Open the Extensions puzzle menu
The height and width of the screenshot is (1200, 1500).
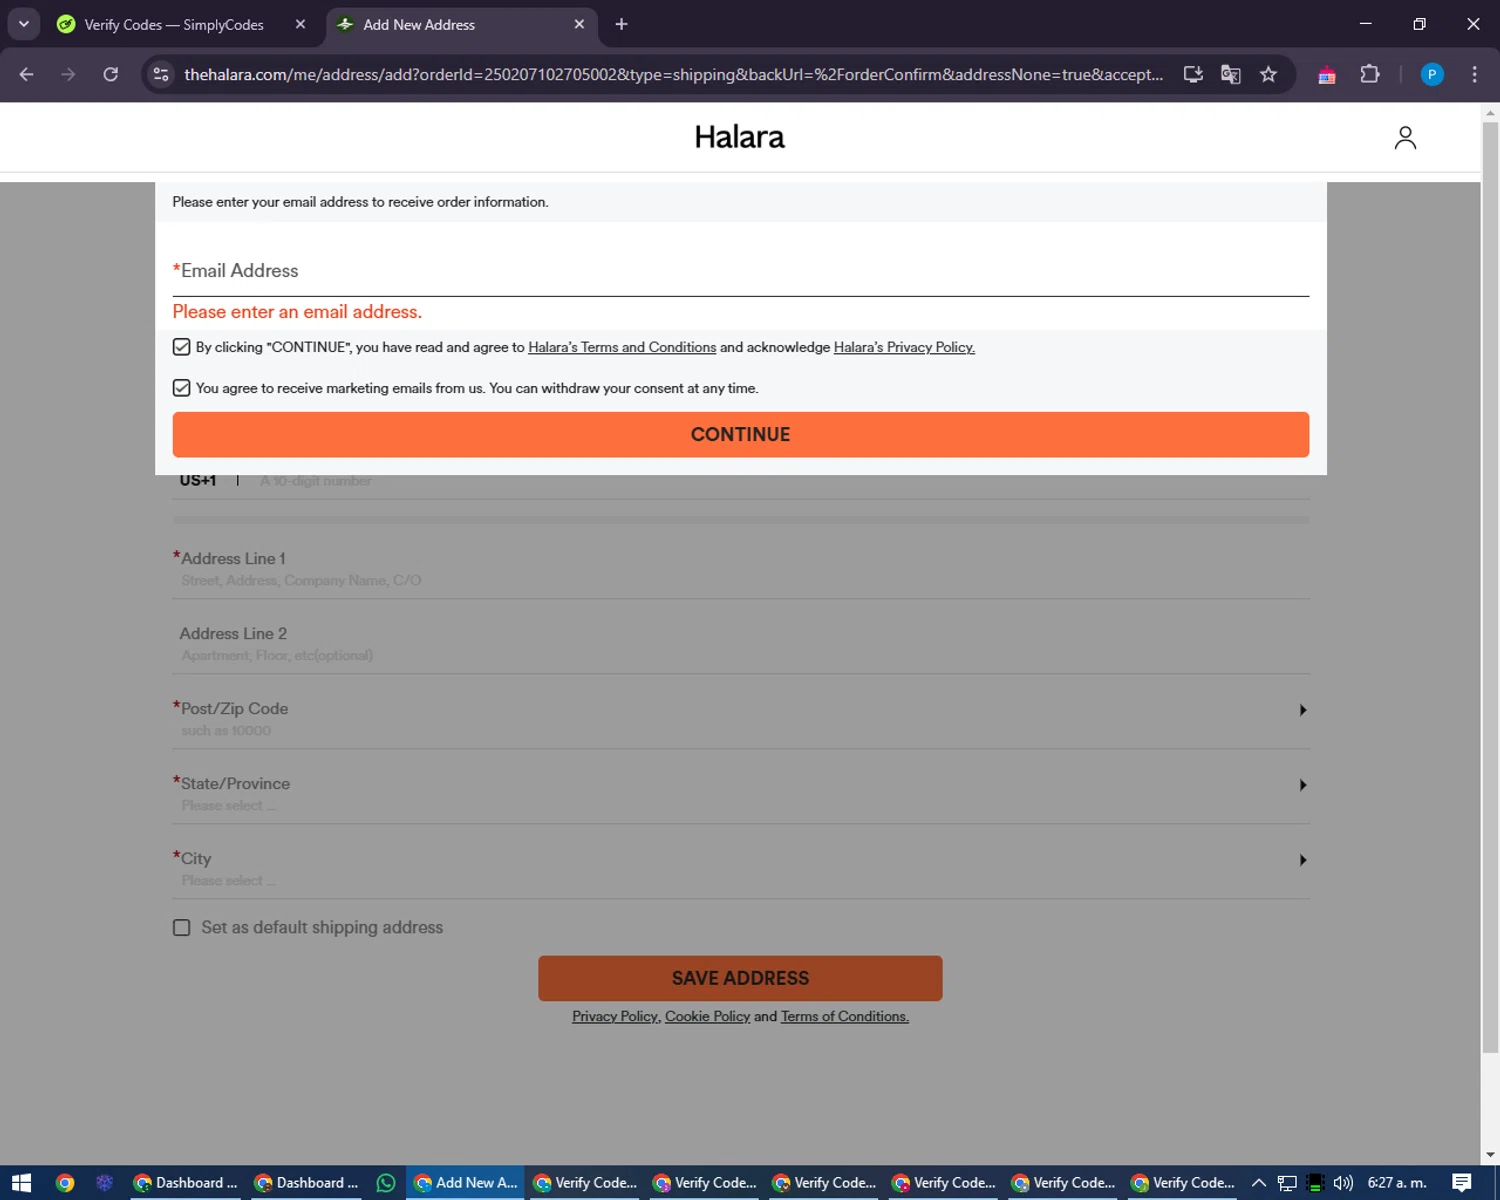tap(1370, 74)
